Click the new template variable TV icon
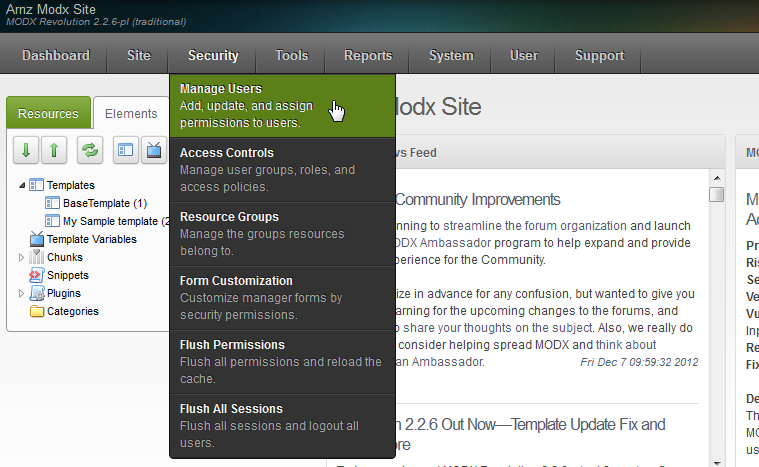This screenshot has width=759, height=467. (154, 150)
